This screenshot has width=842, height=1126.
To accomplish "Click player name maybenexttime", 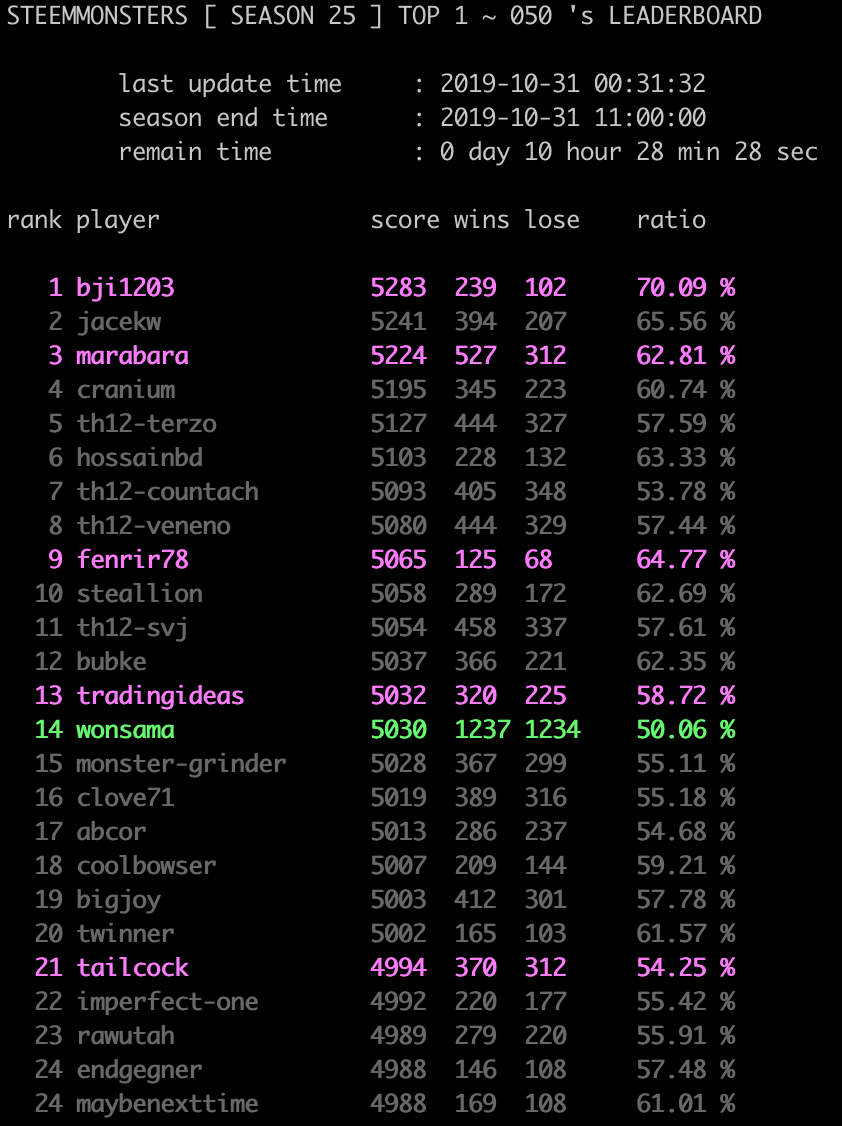I will pos(167,1104).
